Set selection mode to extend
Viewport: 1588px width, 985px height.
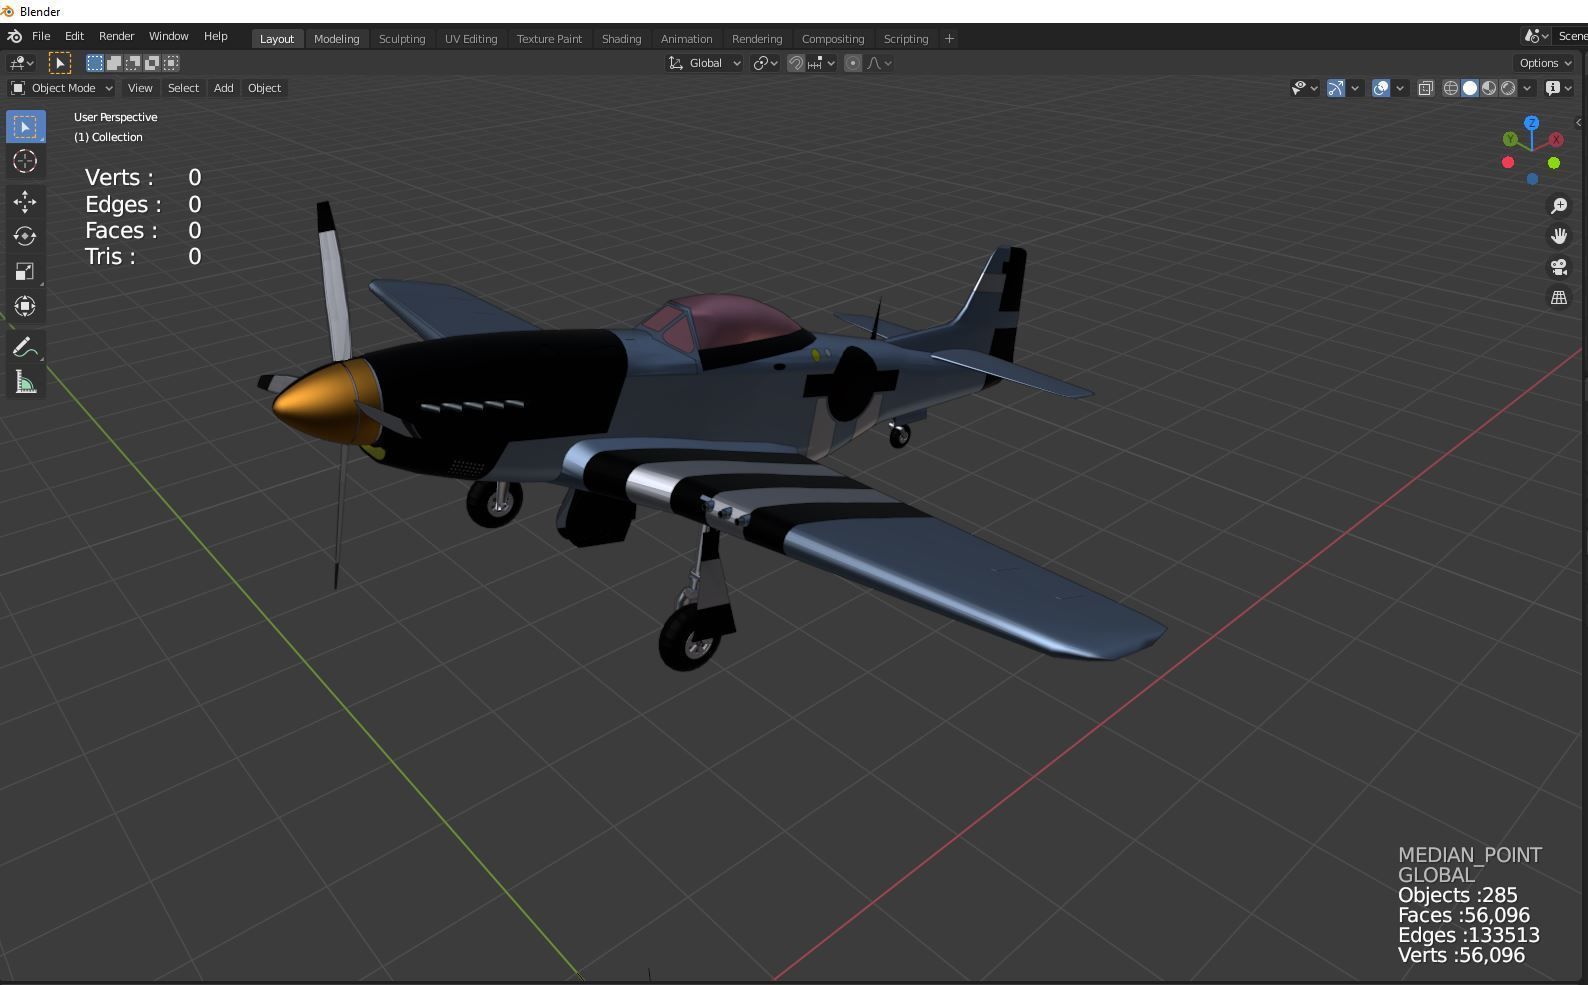[114, 63]
